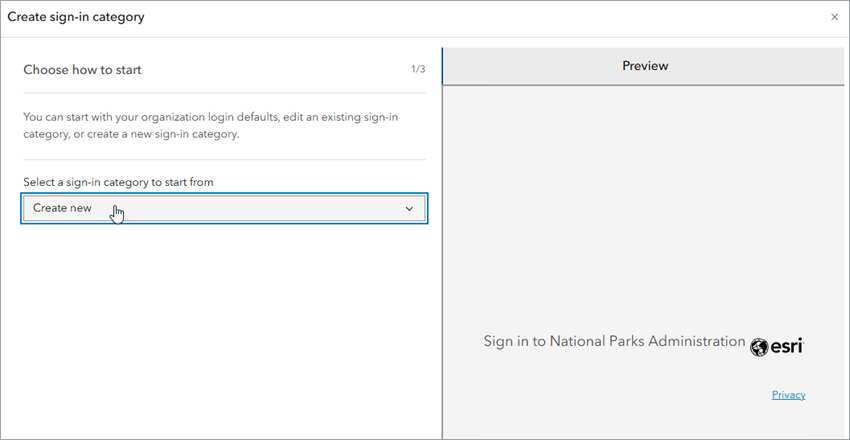Click the "Create new" selected value text
850x440 pixels.
62,208
